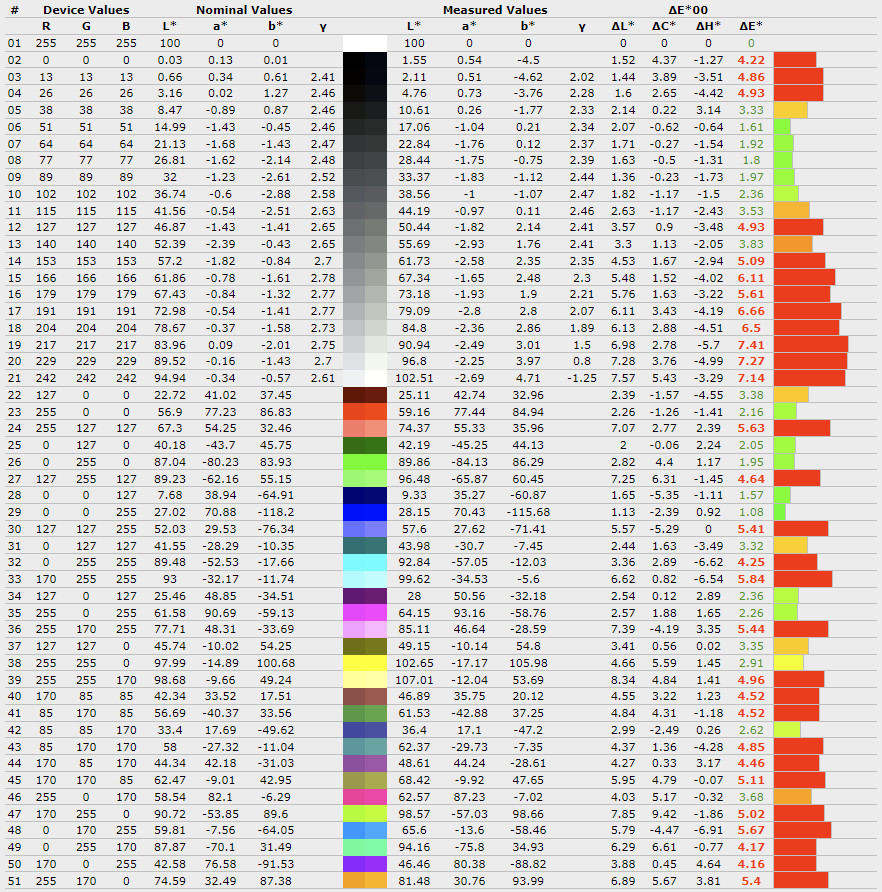The width and height of the screenshot is (882, 892).
Task: Click the 'ΔC*' column header
Action: pyautogui.click(x=663, y=26)
